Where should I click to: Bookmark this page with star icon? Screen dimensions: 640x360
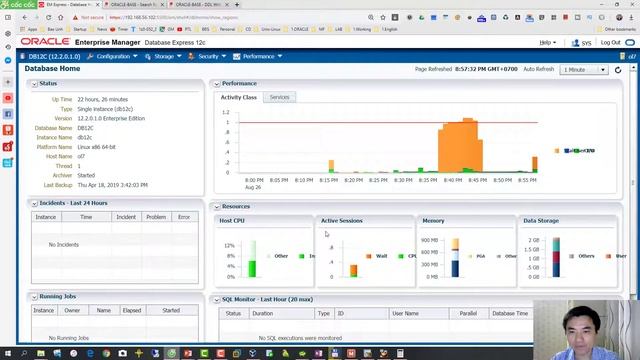383,18
